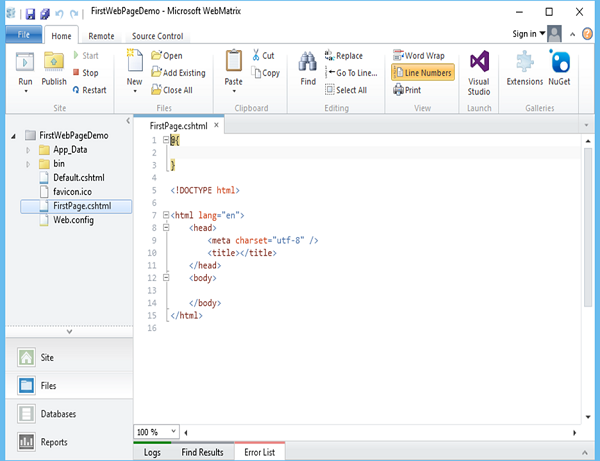Select Web.config in file tree
Viewport: 600px width, 461px height.
pos(75,220)
